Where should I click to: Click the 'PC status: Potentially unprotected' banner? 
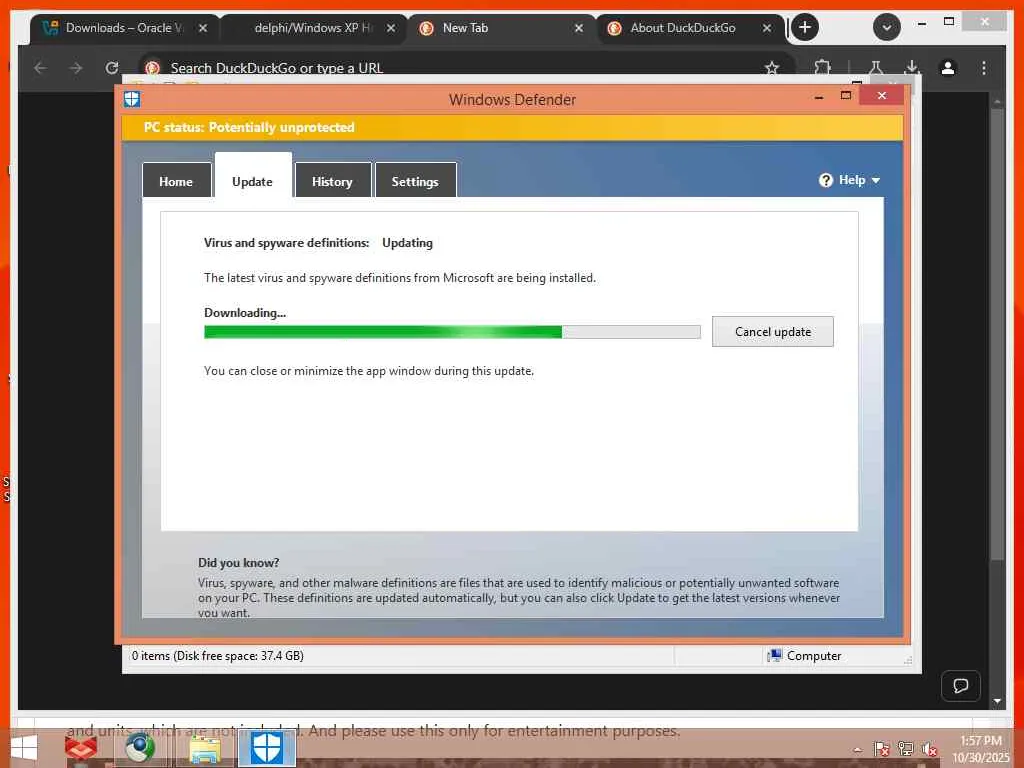tap(512, 127)
